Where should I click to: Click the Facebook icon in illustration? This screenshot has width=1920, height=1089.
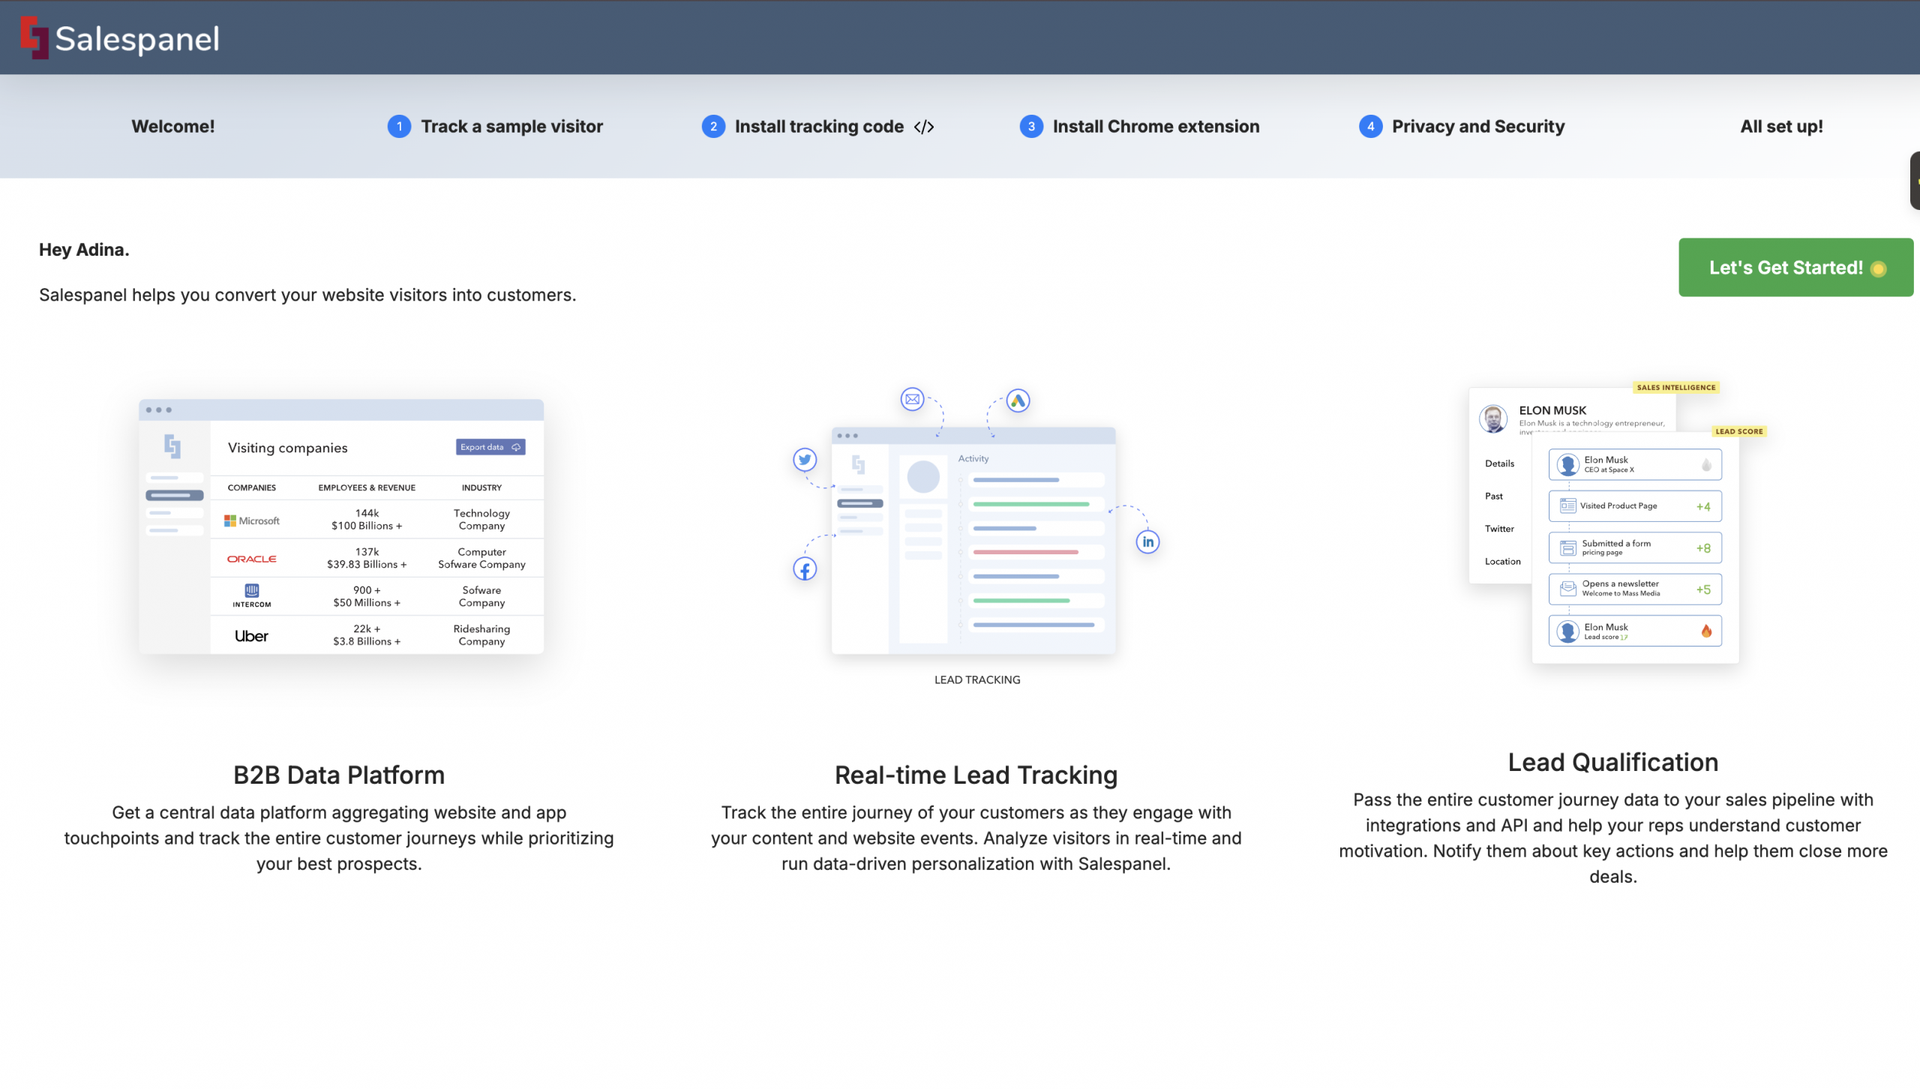(805, 569)
